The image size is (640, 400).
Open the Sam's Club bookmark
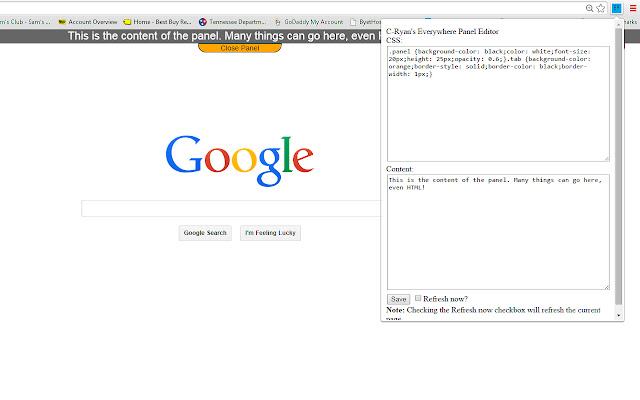coord(25,22)
